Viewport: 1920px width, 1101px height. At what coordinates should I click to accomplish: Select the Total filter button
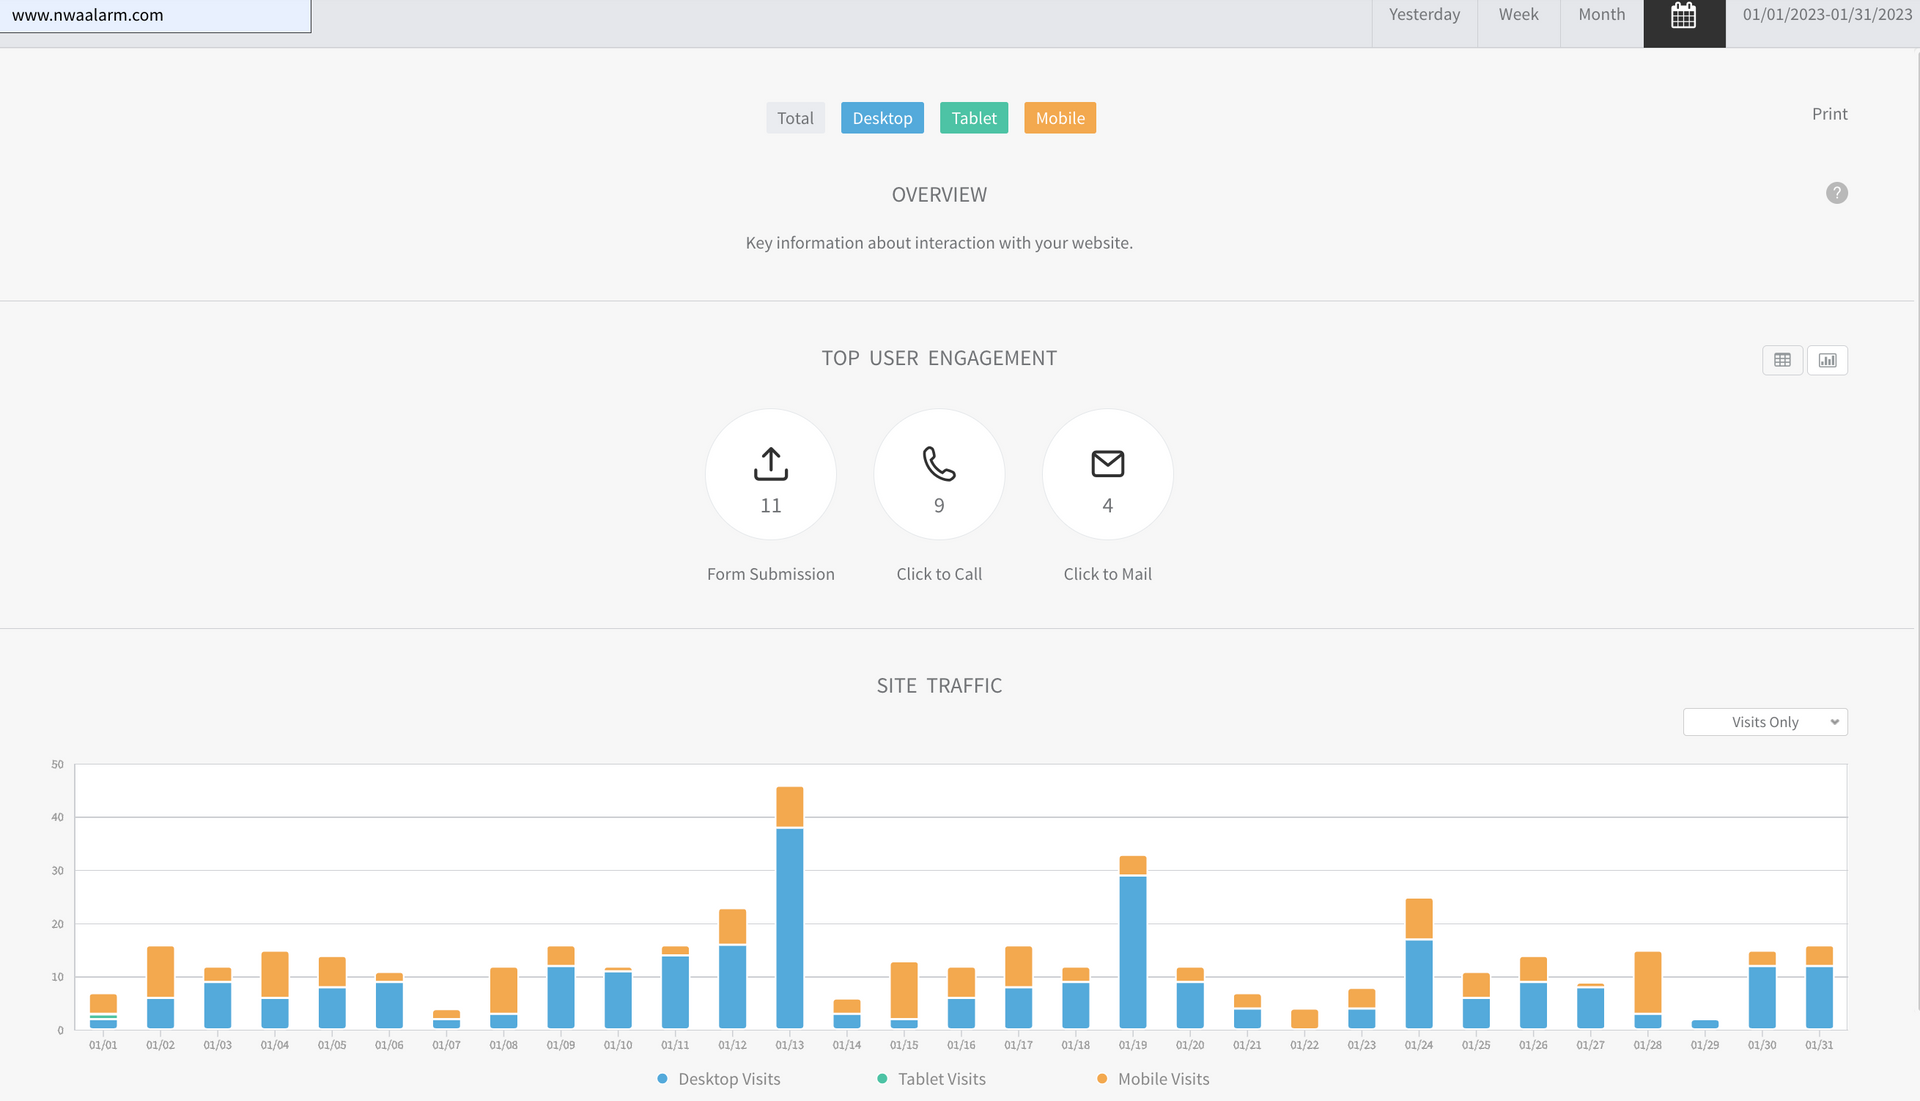pyautogui.click(x=795, y=118)
